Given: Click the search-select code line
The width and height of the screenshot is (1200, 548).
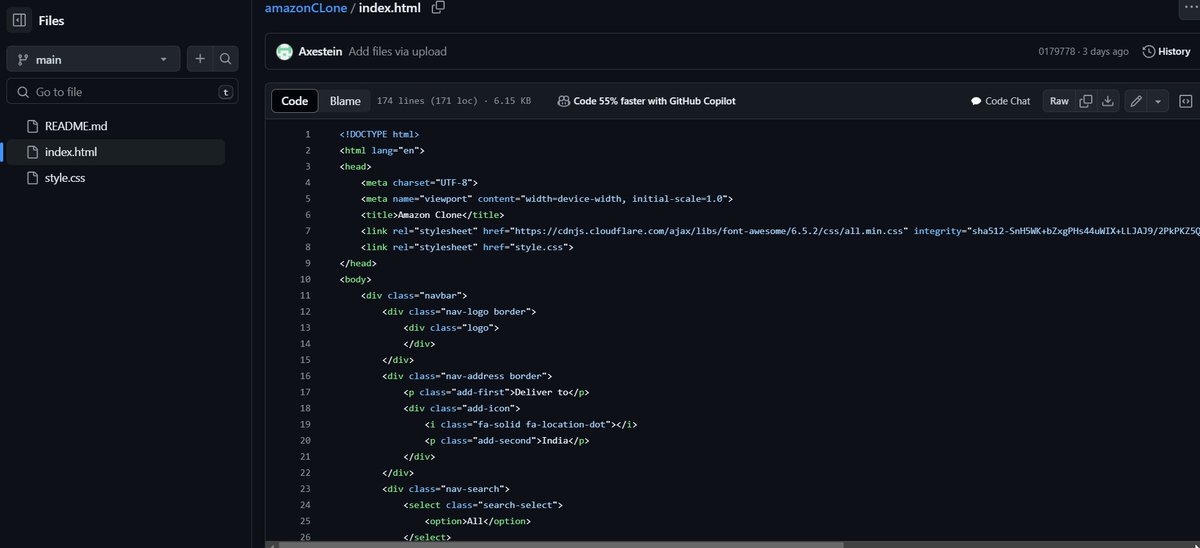Looking at the screenshot, I should point(483,505).
